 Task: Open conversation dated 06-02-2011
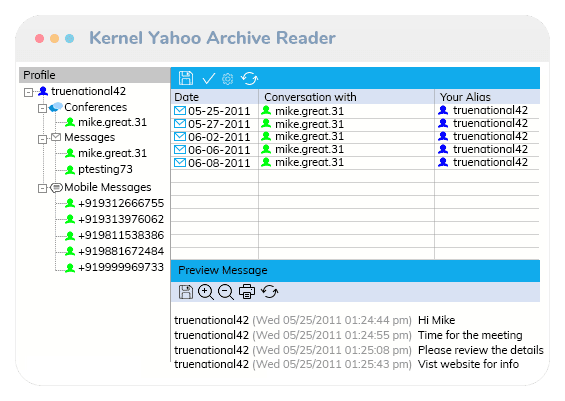click(x=355, y=137)
